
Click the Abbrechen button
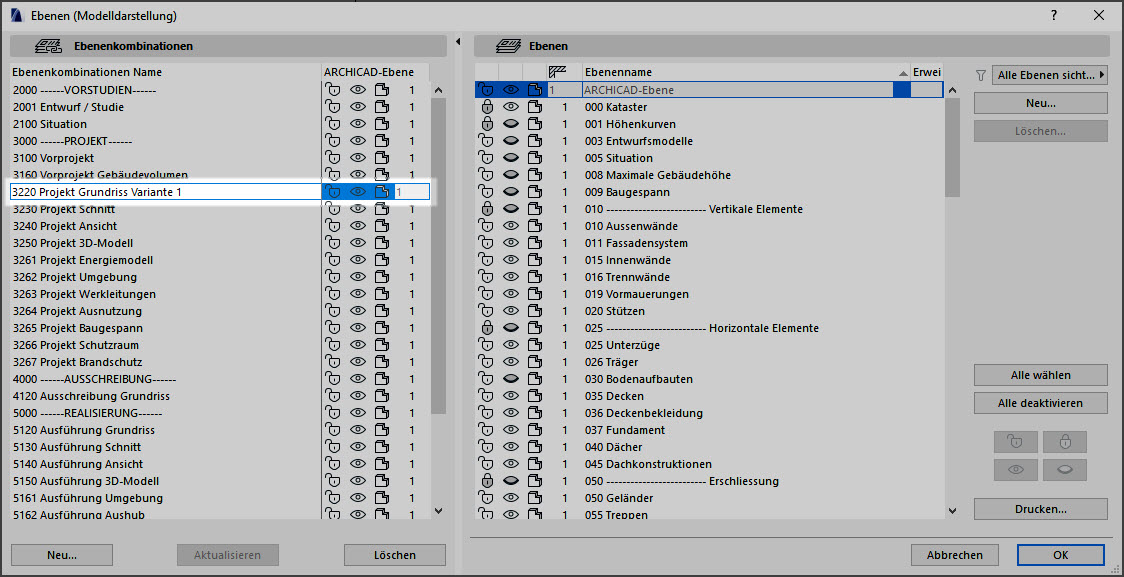click(954, 555)
